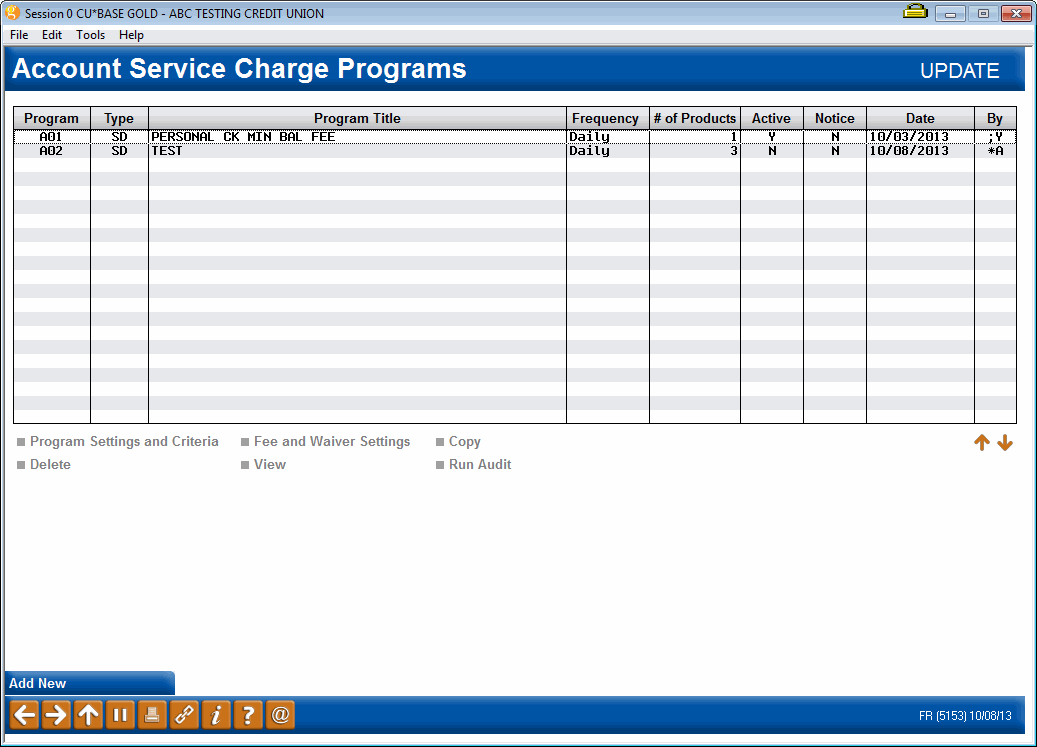
Task: Click the @ email icon on the toolbar
Action: point(279,714)
